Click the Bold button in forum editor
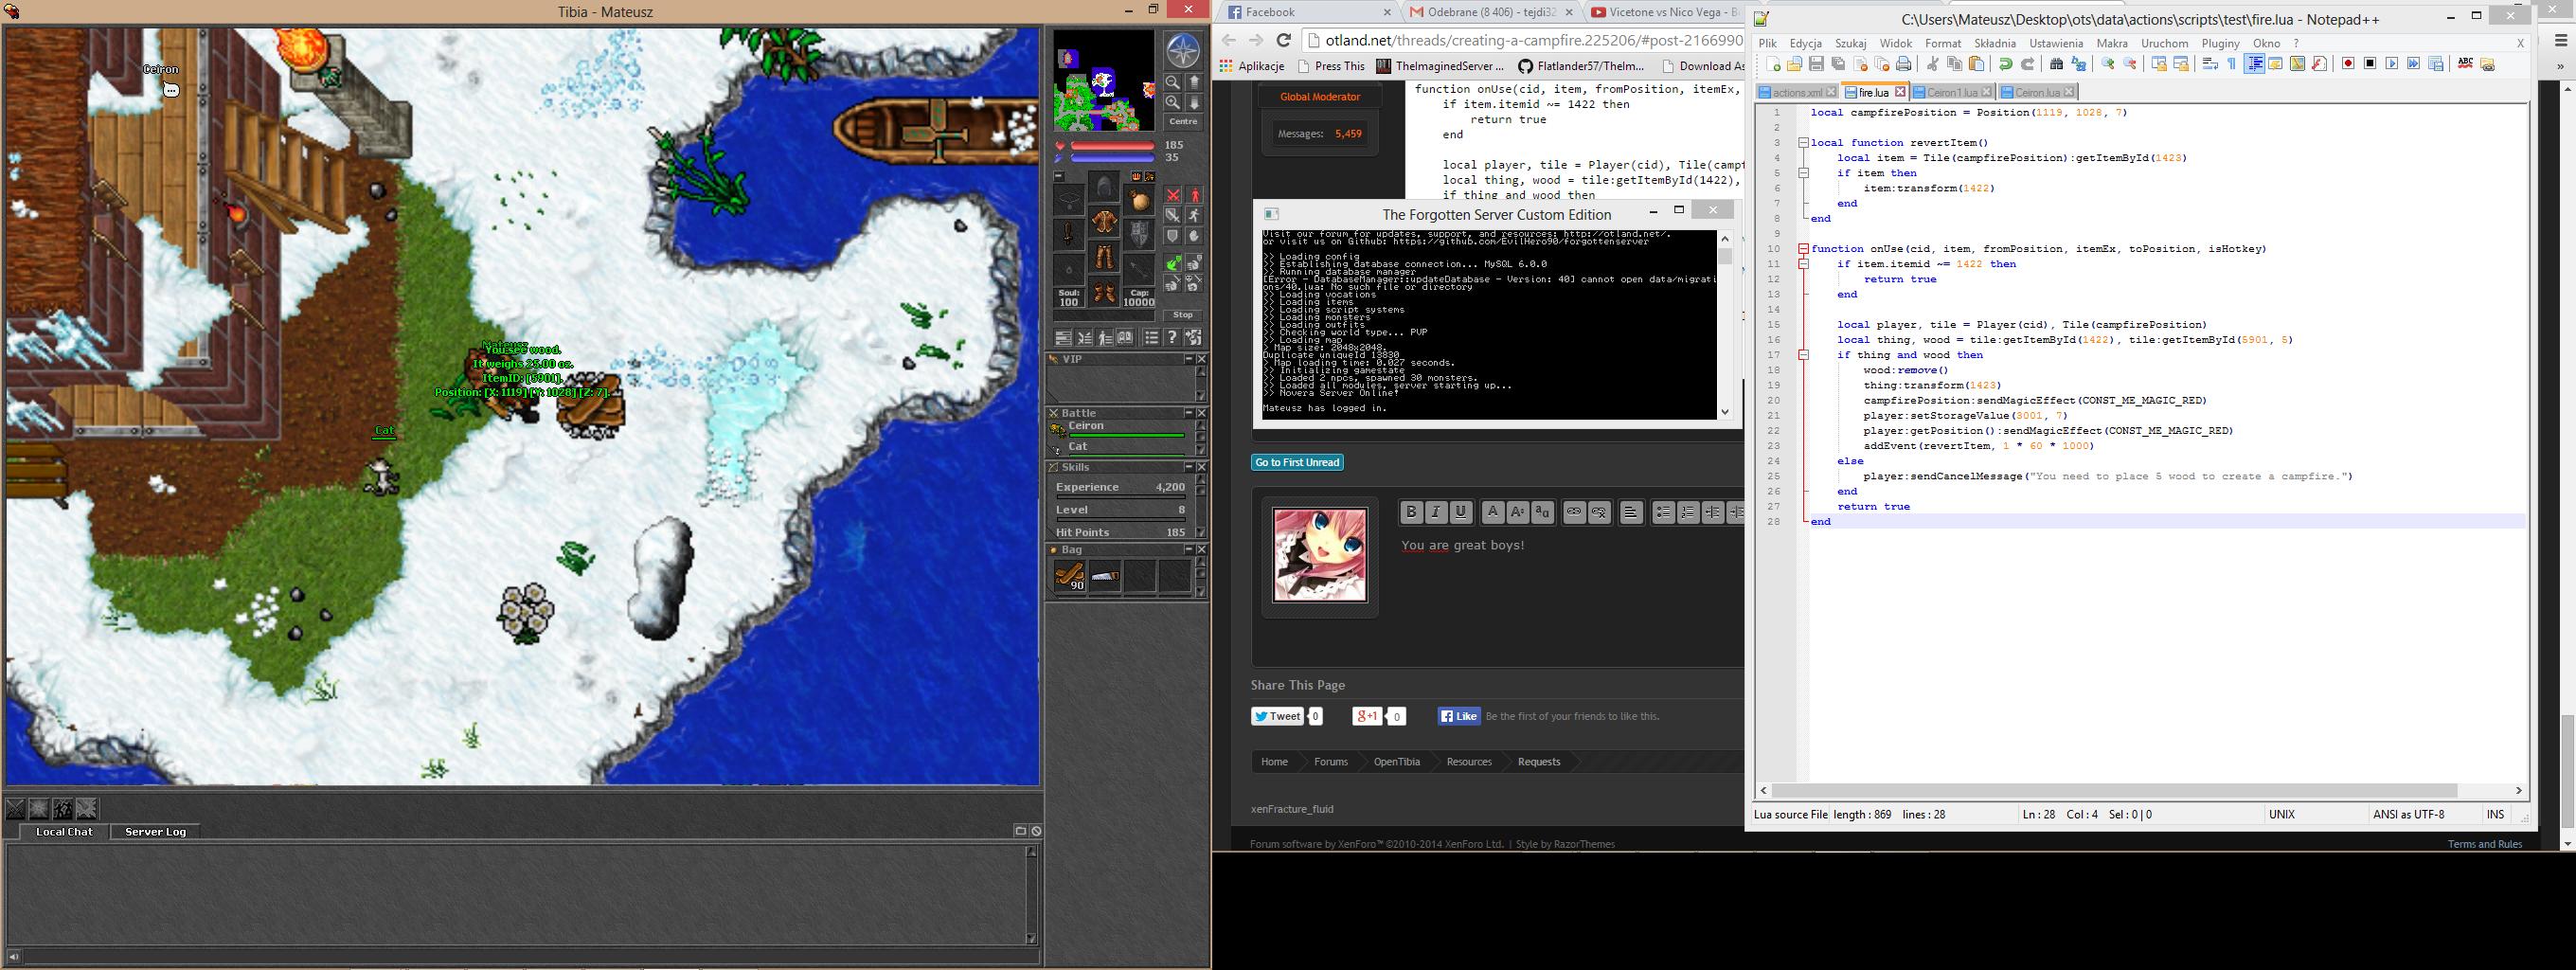Viewport: 2576px width, 970px height. click(1411, 512)
